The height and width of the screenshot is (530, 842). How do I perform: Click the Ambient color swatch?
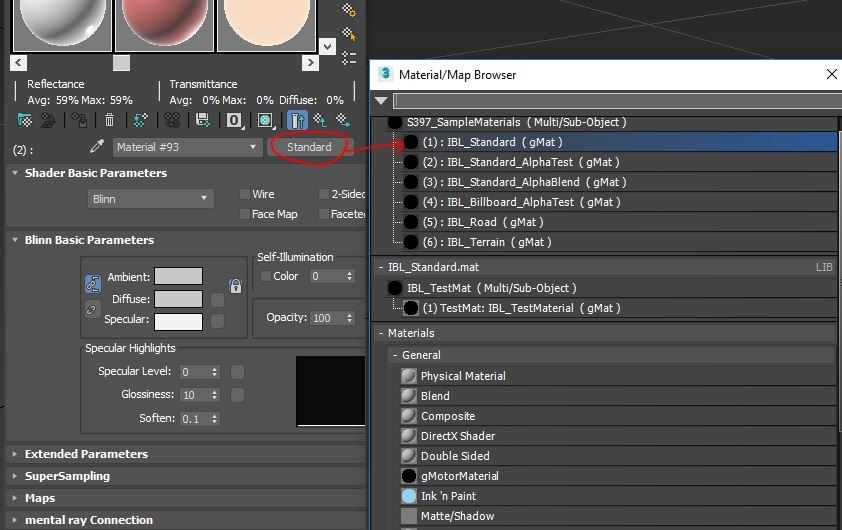point(178,276)
